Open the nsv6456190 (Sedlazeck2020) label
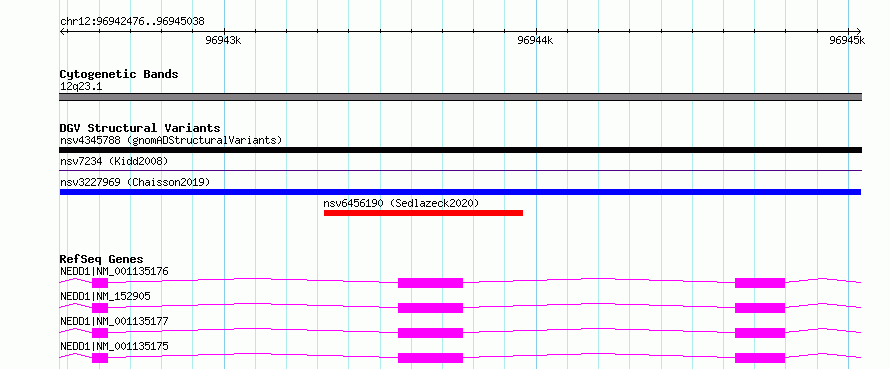890x369 pixels. (401, 203)
